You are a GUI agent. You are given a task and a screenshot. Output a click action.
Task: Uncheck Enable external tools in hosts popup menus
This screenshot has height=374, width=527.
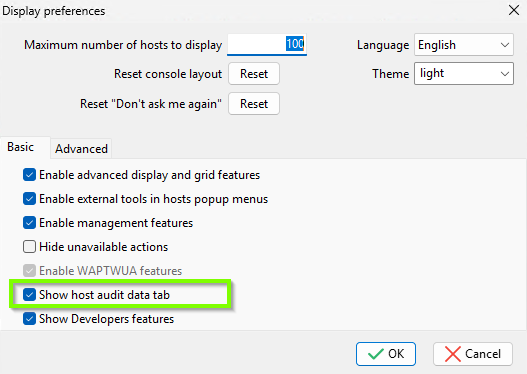[29, 199]
